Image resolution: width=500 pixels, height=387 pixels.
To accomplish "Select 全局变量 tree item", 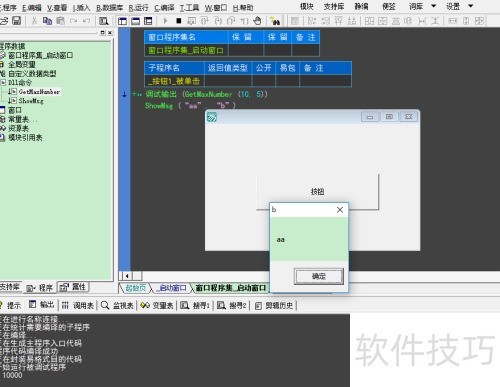I will pos(22,64).
